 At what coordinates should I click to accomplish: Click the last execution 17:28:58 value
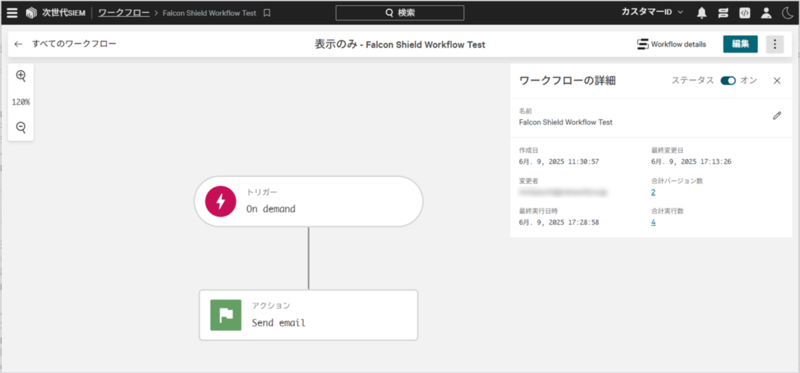click(x=559, y=222)
